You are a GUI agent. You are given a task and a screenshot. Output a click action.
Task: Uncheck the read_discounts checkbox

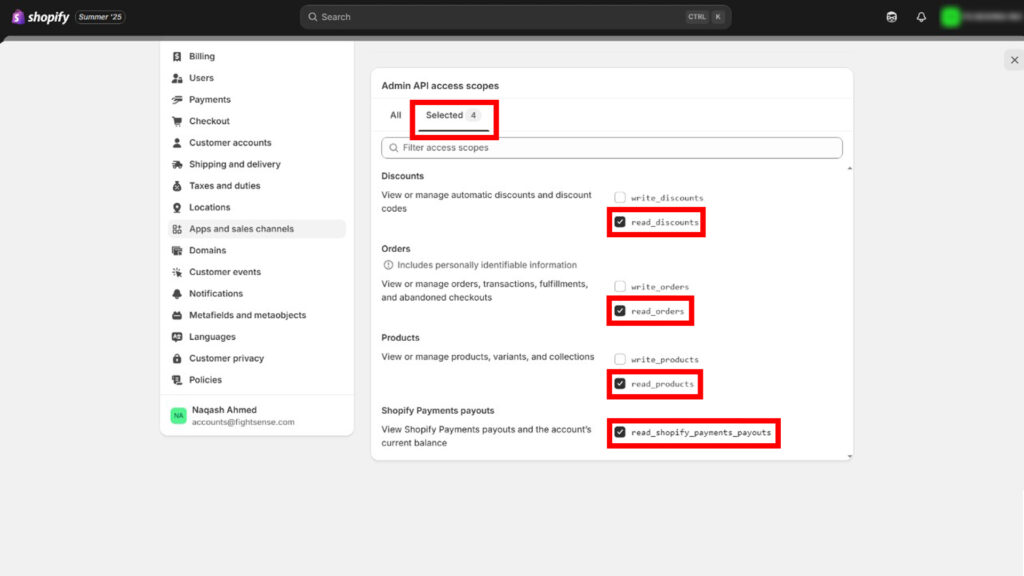(620, 222)
